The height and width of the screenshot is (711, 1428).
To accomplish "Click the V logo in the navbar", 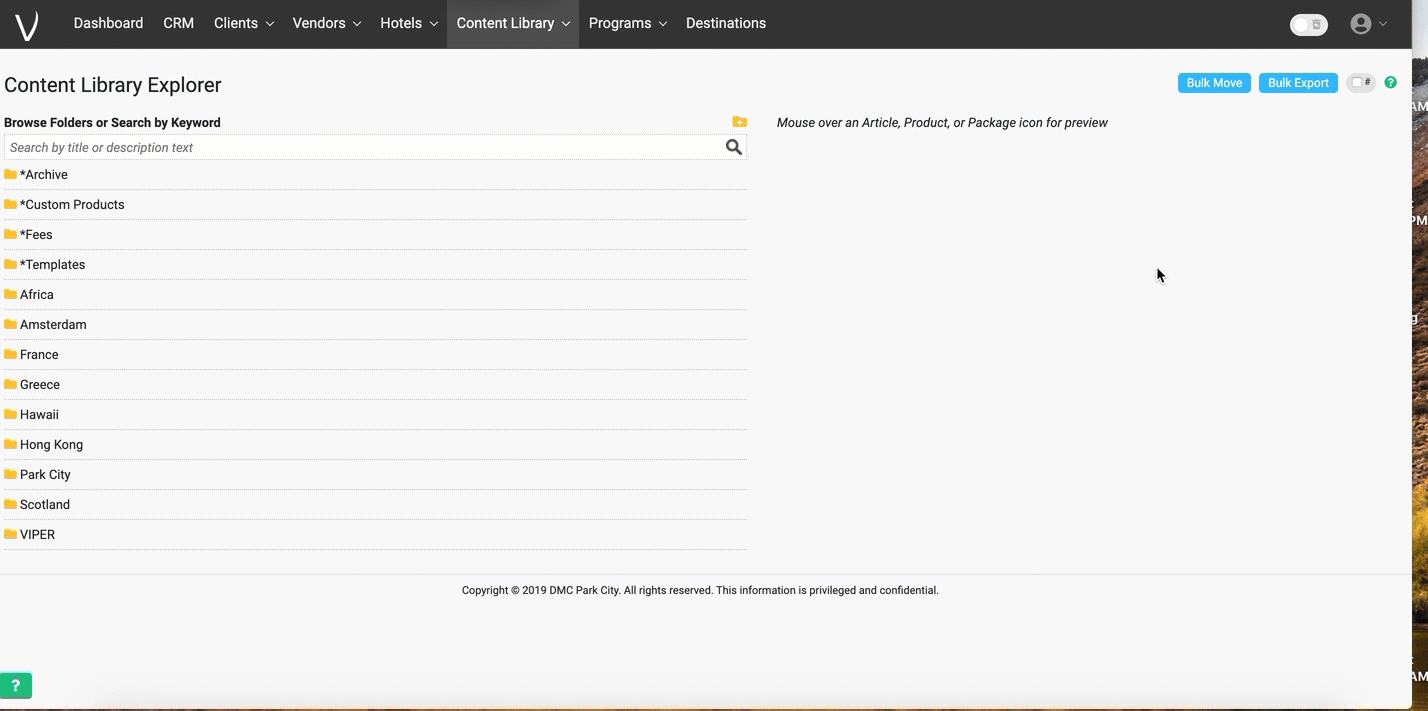I will pos(27,25).
